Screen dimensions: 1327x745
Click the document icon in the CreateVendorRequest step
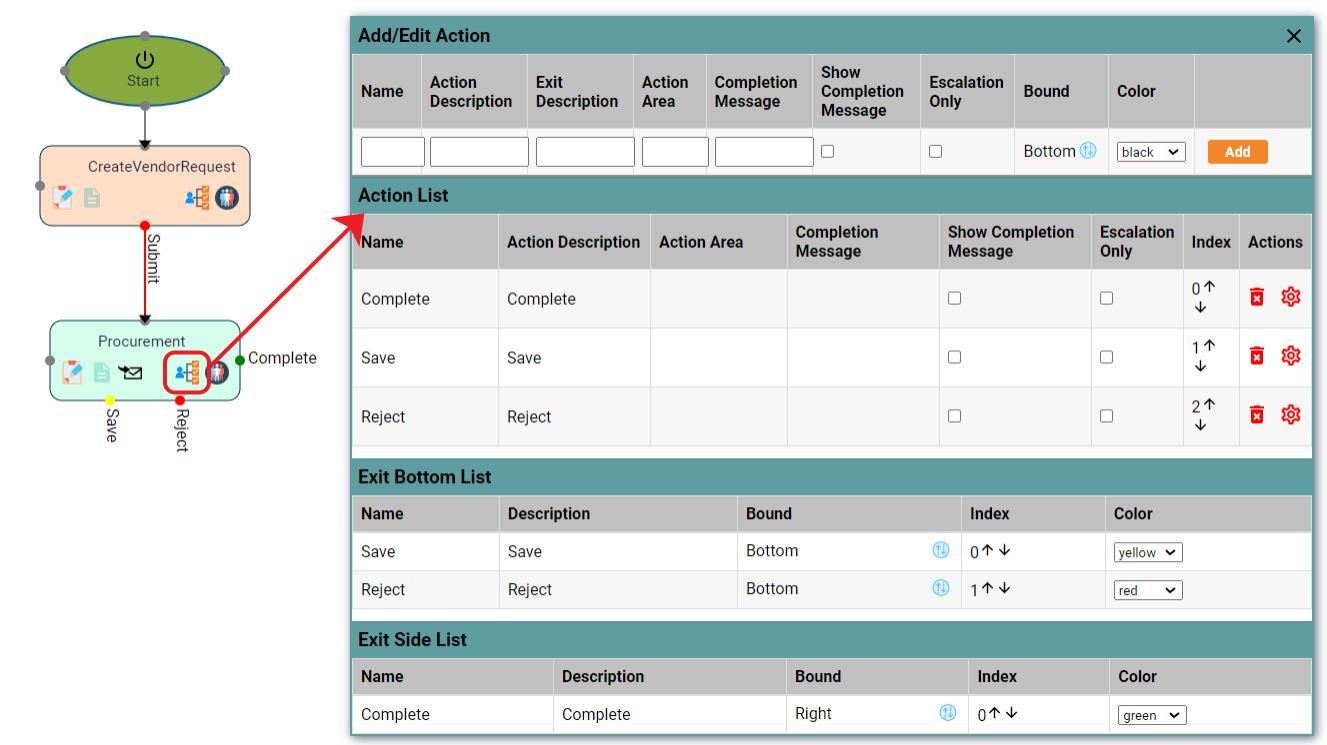(91, 198)
